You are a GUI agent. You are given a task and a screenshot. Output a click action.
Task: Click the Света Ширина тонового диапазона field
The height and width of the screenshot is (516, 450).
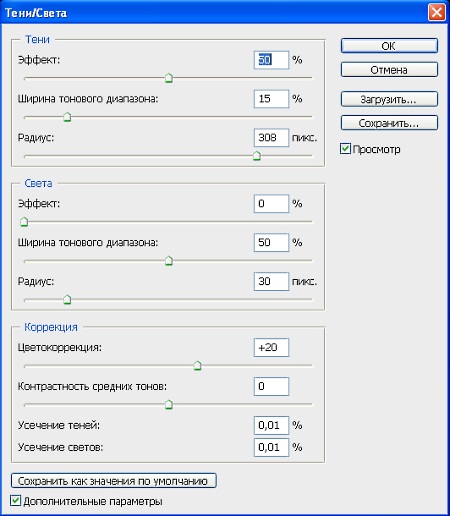coord(271,242)
